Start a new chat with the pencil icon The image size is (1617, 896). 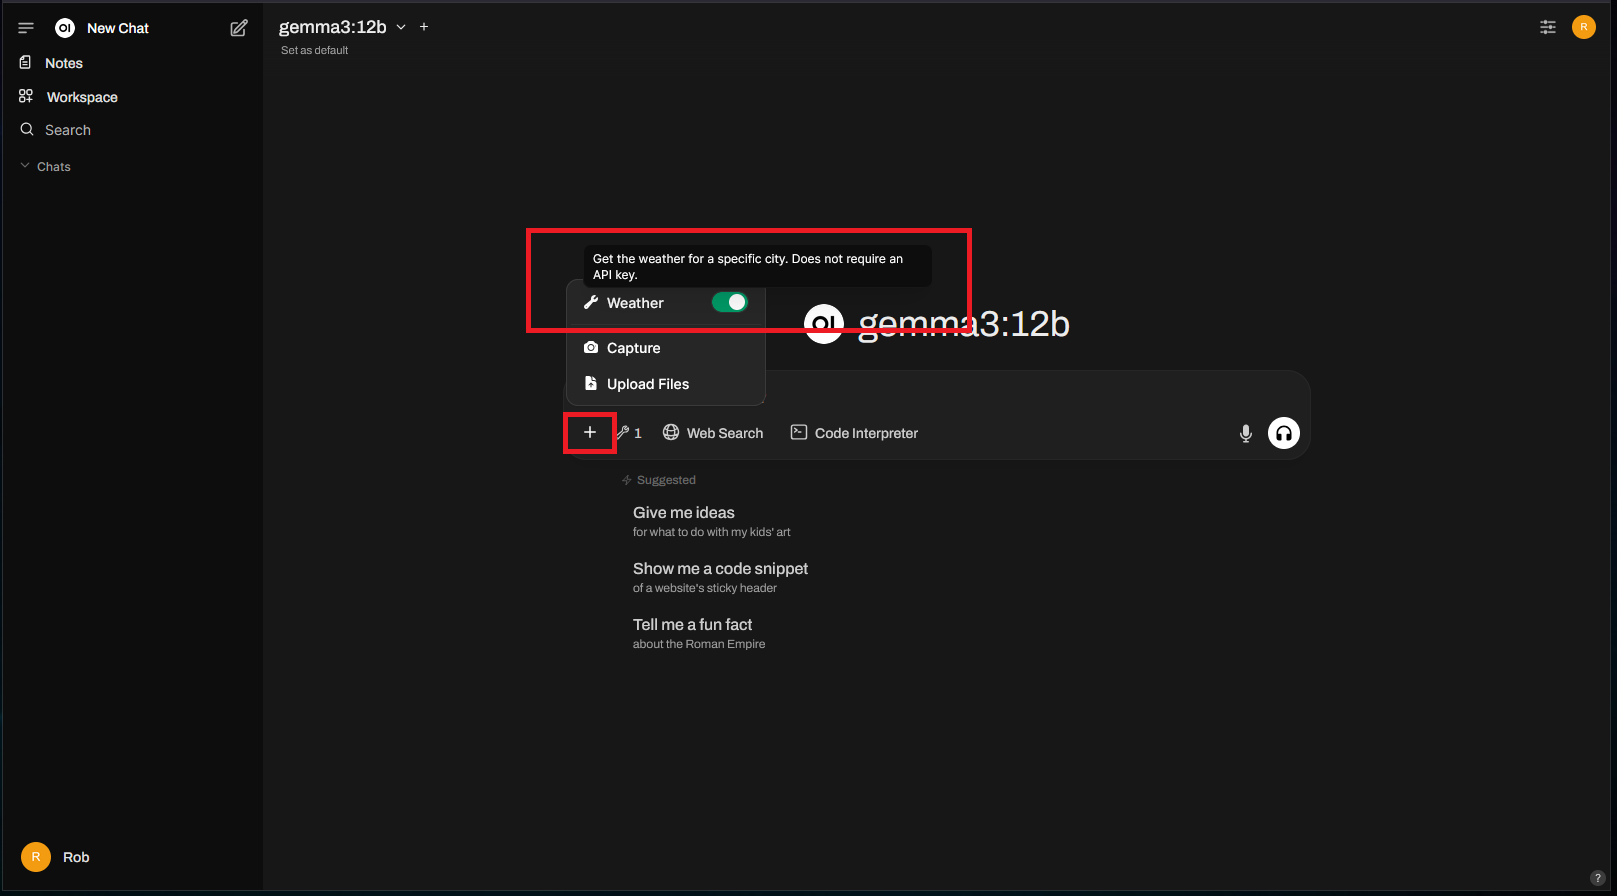(x=239, y=28)
